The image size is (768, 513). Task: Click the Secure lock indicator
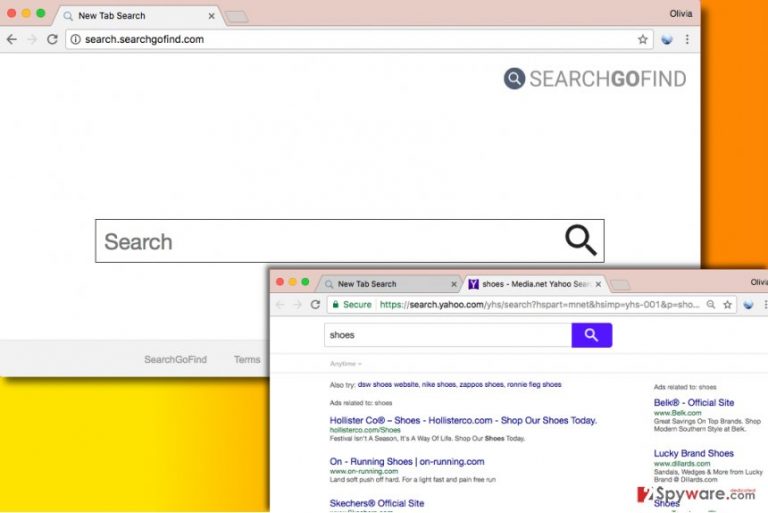pyautogui.click(x=352, y=304)
